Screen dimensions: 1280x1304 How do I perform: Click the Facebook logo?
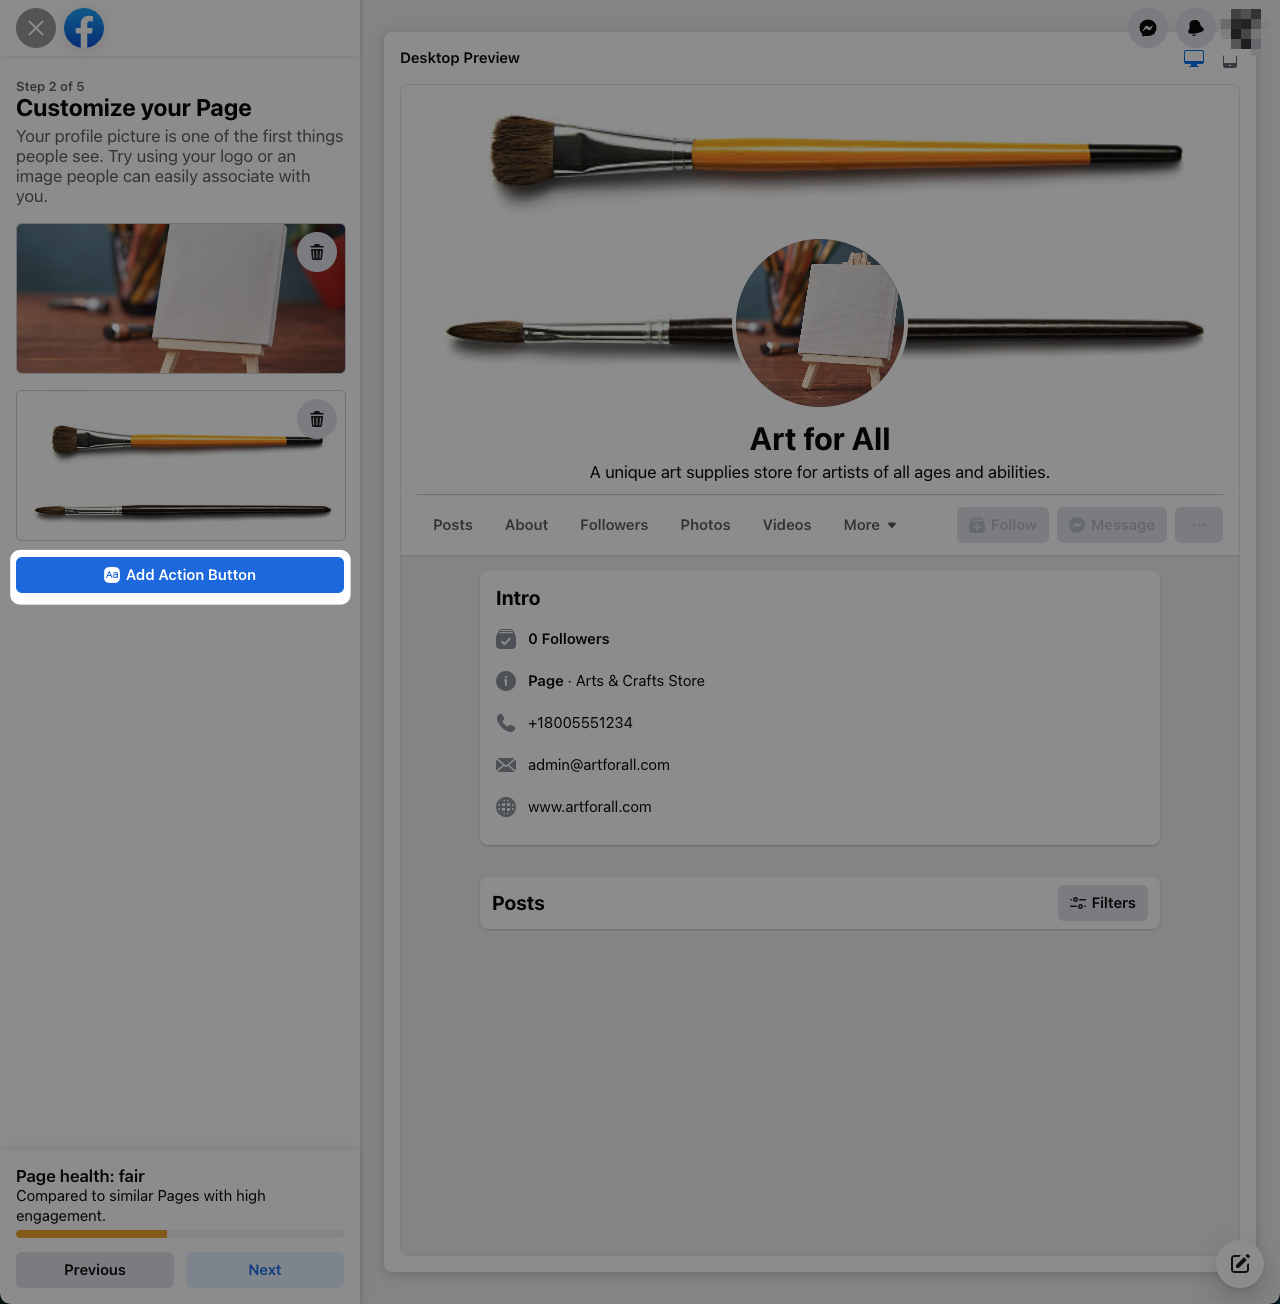click(83, 28)
